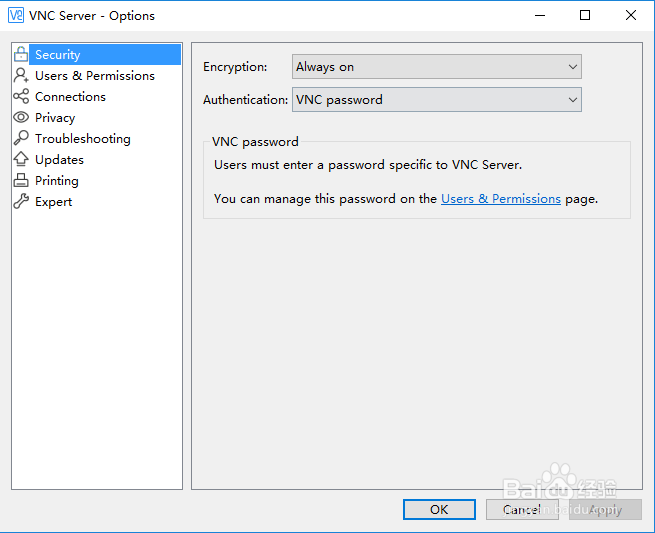Click the Apply button
The image size is (655, 533).
(605, 510)
